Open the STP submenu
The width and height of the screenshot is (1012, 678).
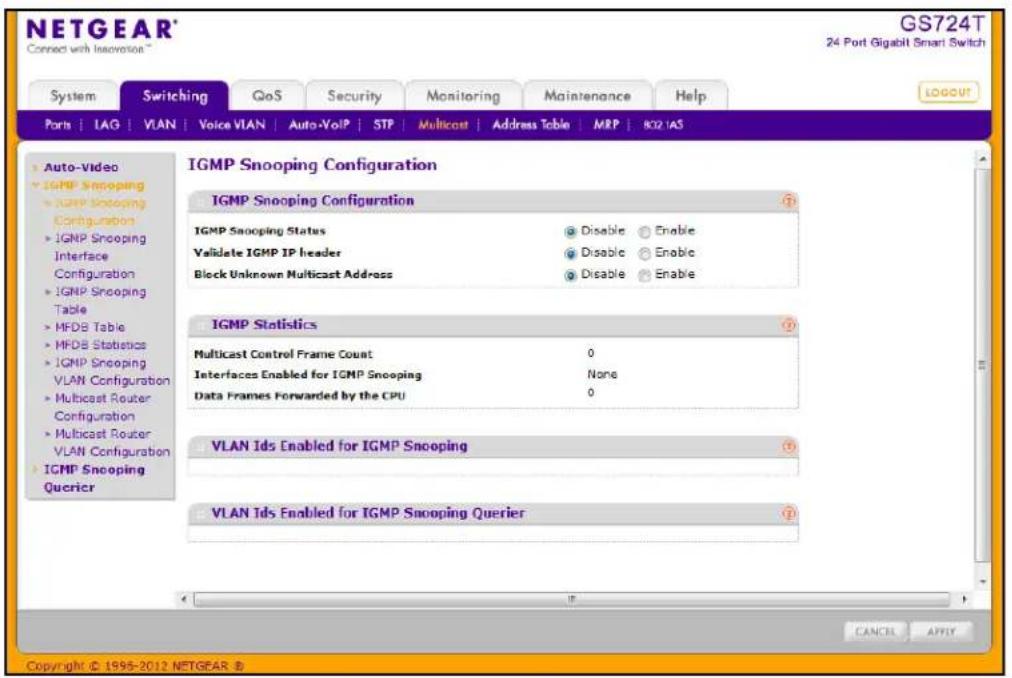(383, 125)
